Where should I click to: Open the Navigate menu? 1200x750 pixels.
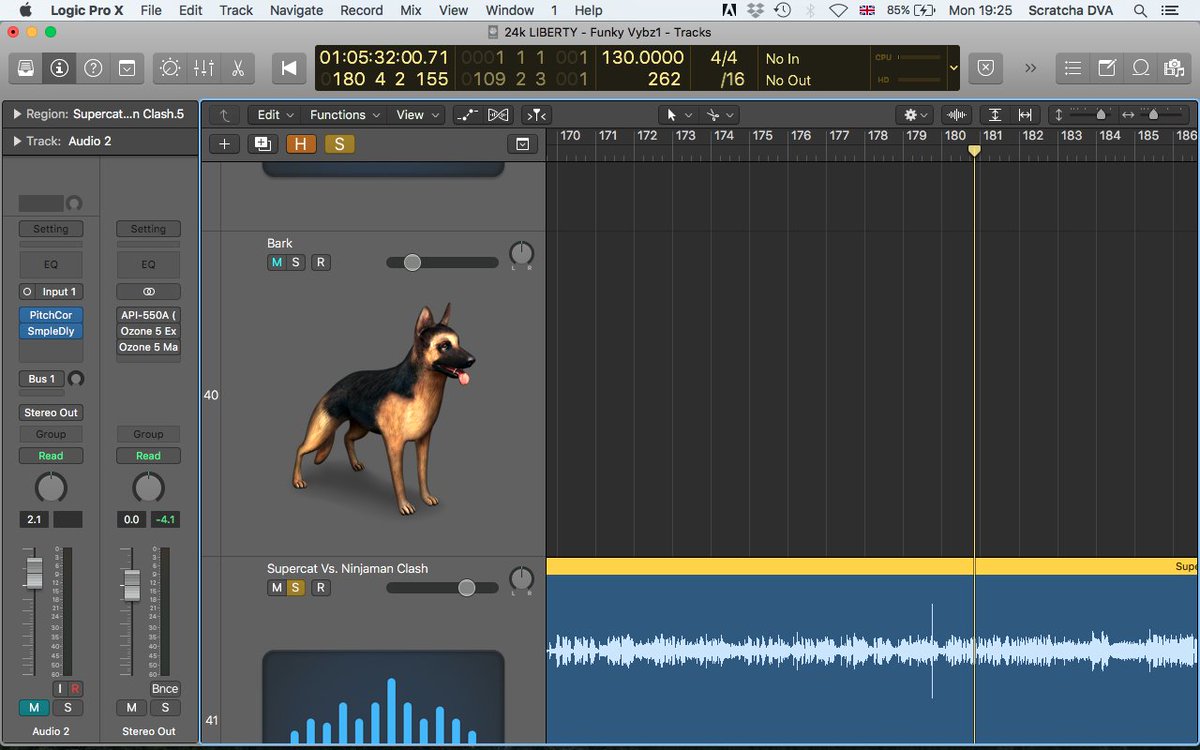coord(296,10)
